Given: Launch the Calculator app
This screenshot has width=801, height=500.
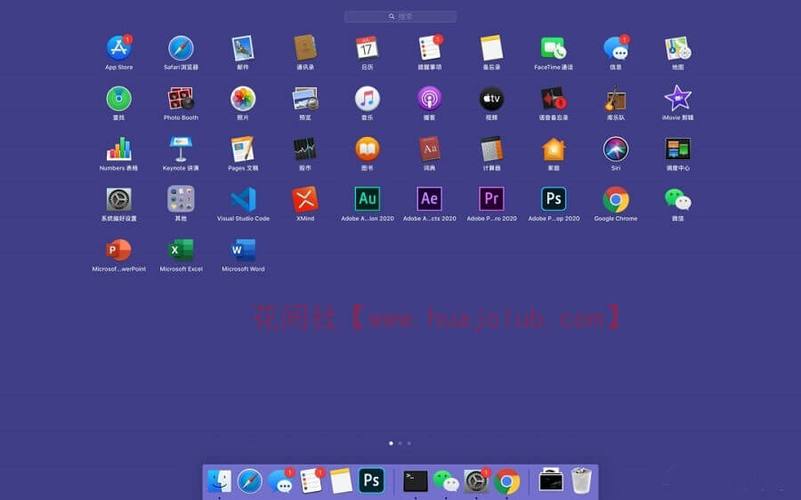Looking at the screenshot, I should pyautogui.click(x=492, y=149).
